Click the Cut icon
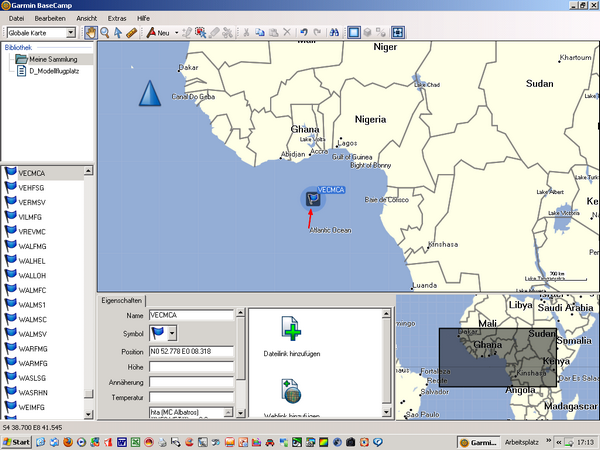600x450 pixels. (x=246, y=33)
